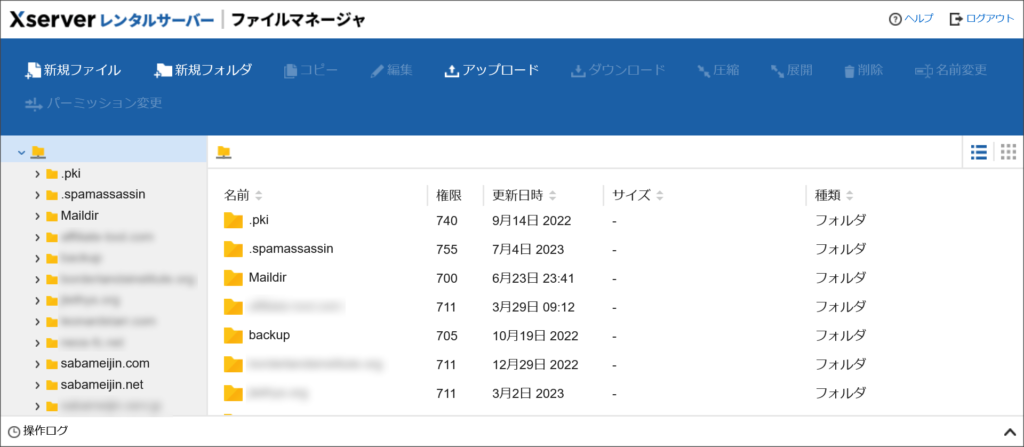The width and height of the screenshot is (1024, 447).
Task: Select sabameijin.com in the sidebar tree
Action: point(105,363)
